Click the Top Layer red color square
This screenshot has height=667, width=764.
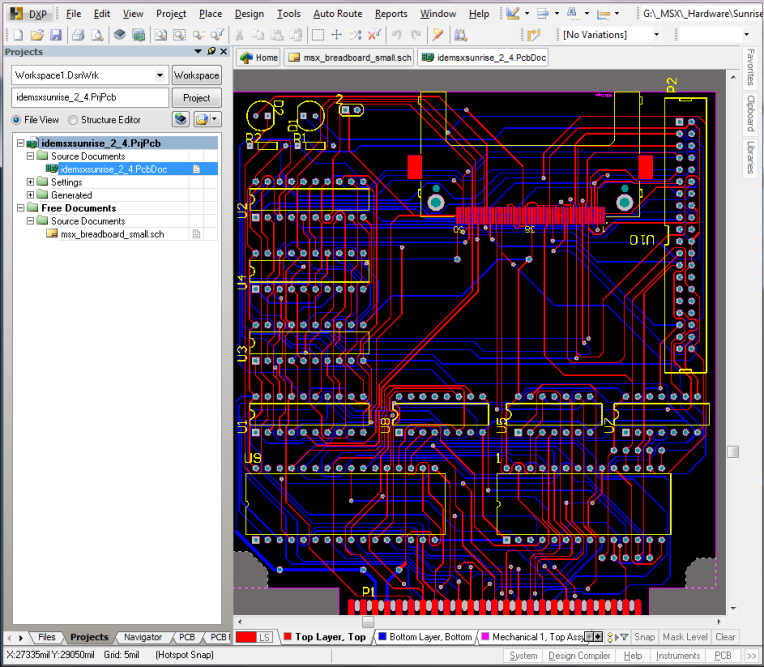pyautogui.click(x=287, y=636)
